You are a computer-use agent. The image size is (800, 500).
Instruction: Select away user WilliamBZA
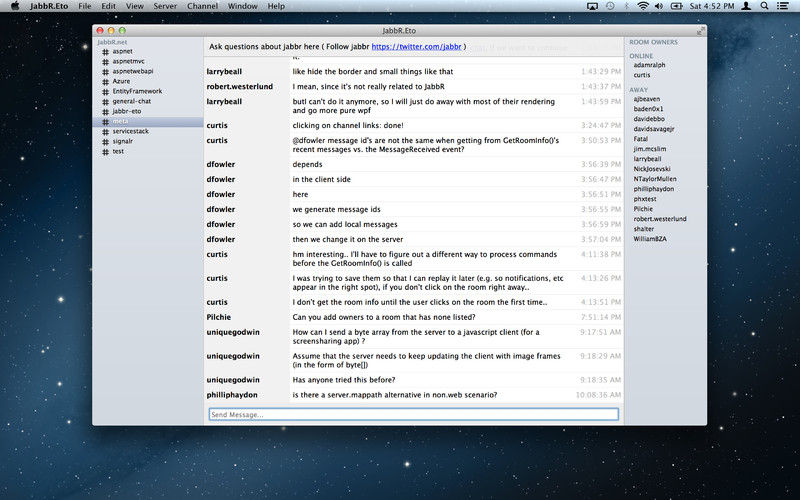649,239
